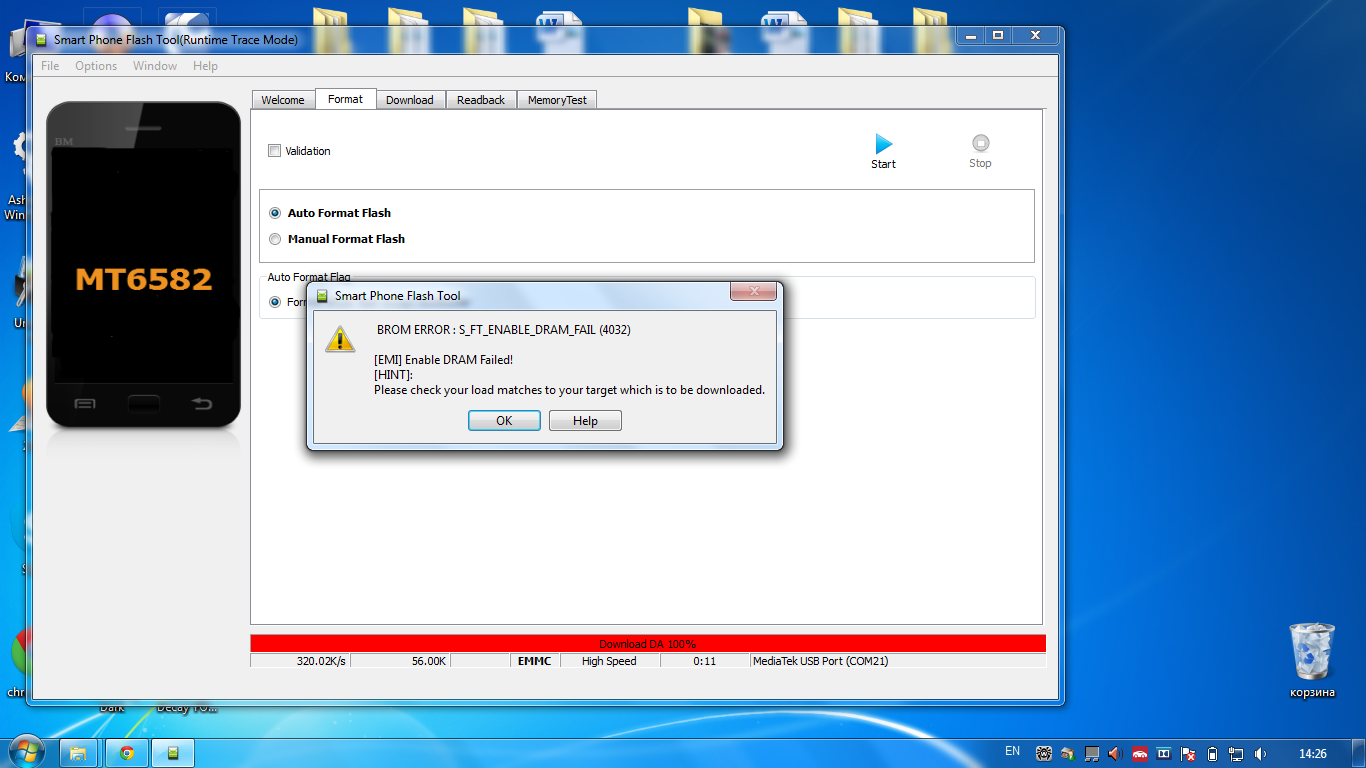The image size is (1366, 768).
Task: Click the red Download DA progress bar
Action: [647, 644]
